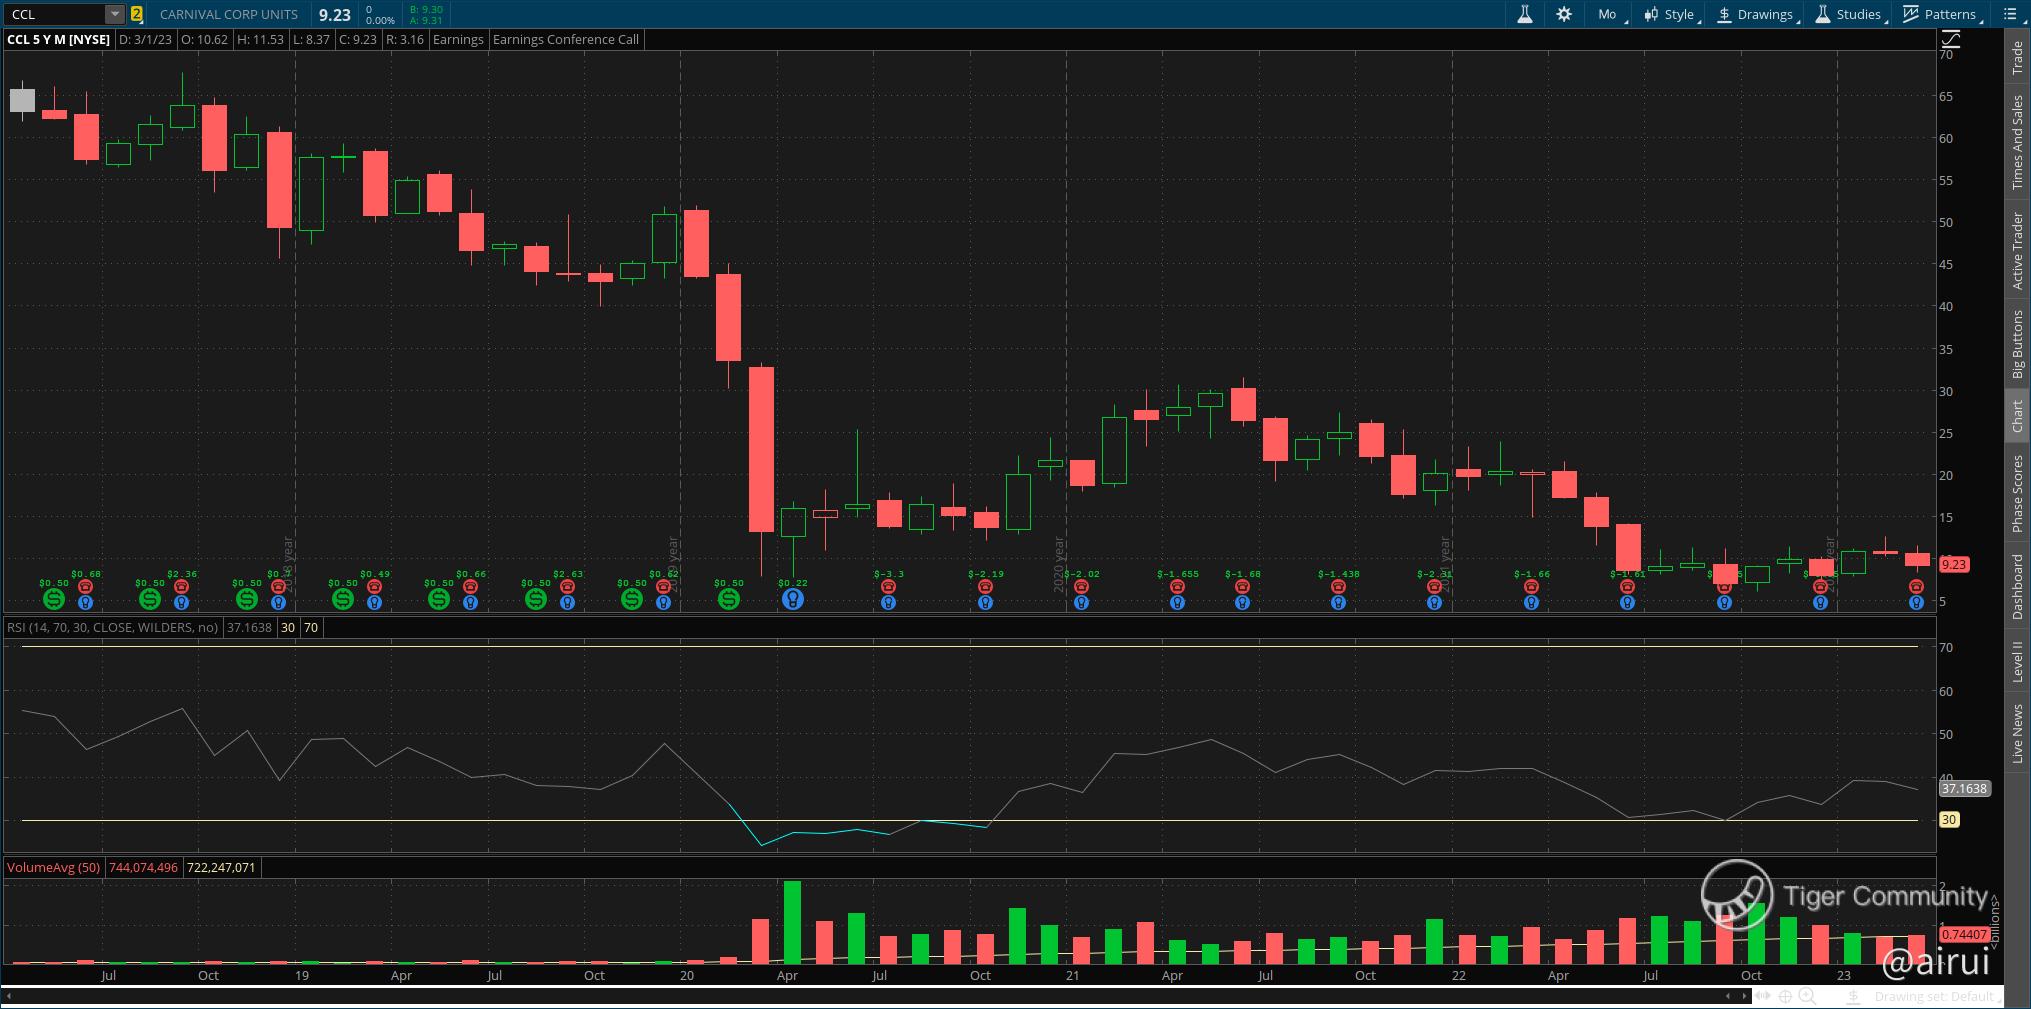
Task: Click the RSI study label
Action: 112,628
